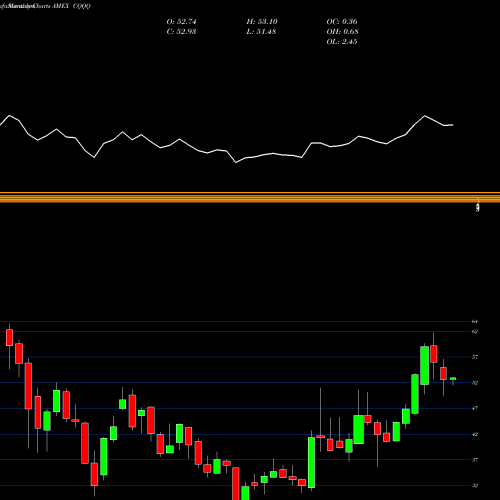Click the 64 price axis label
Viewport: 500px width, 500px height.
[x=475, y=322]
